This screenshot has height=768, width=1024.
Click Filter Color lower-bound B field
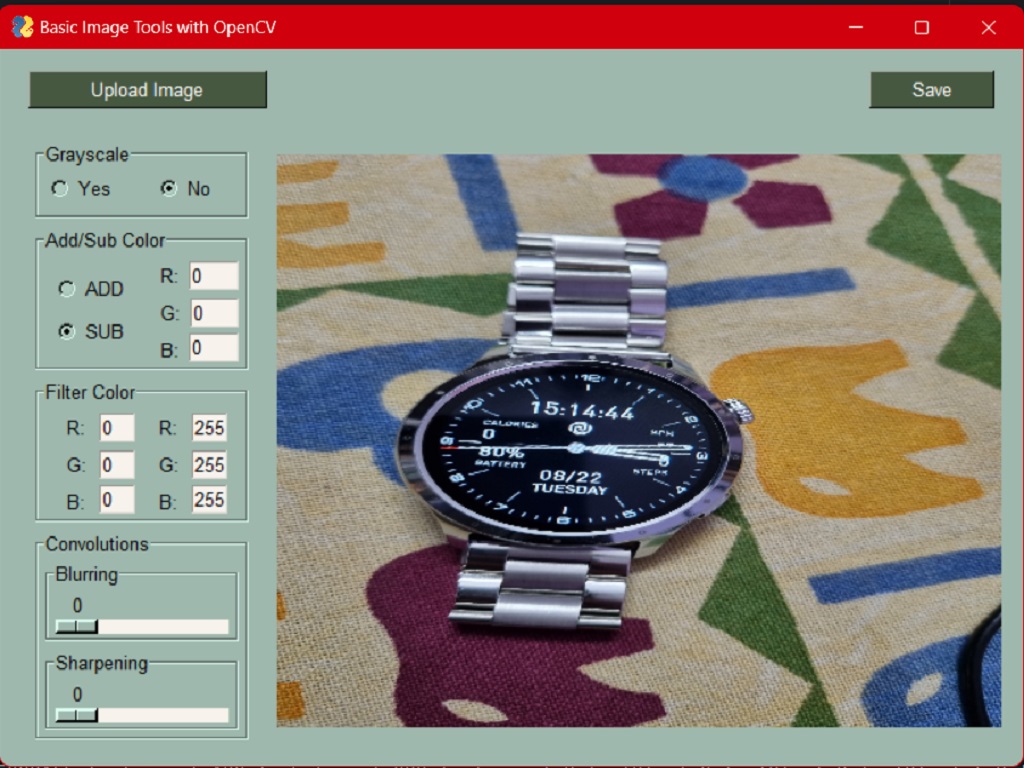point(117,500)
